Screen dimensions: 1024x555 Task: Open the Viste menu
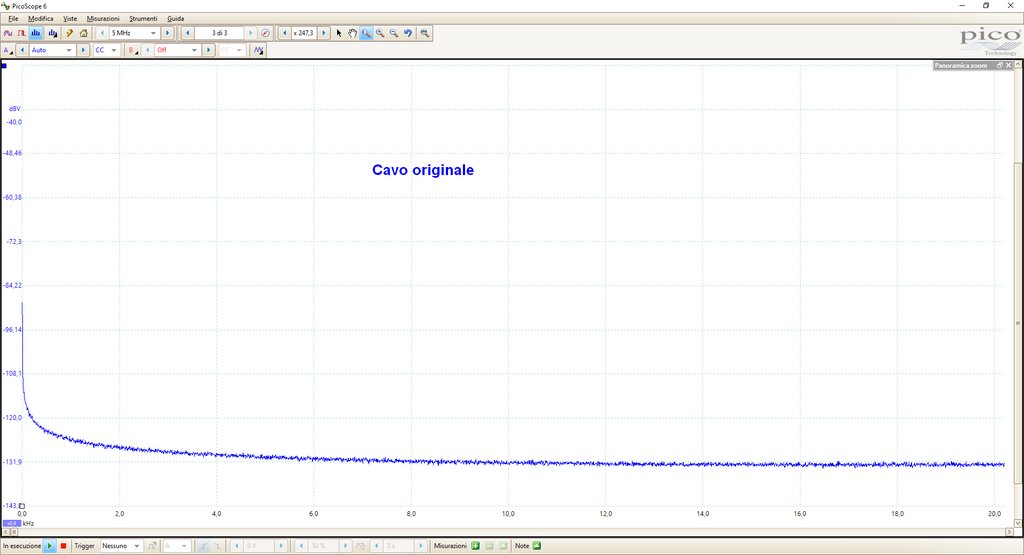point(70,19)
